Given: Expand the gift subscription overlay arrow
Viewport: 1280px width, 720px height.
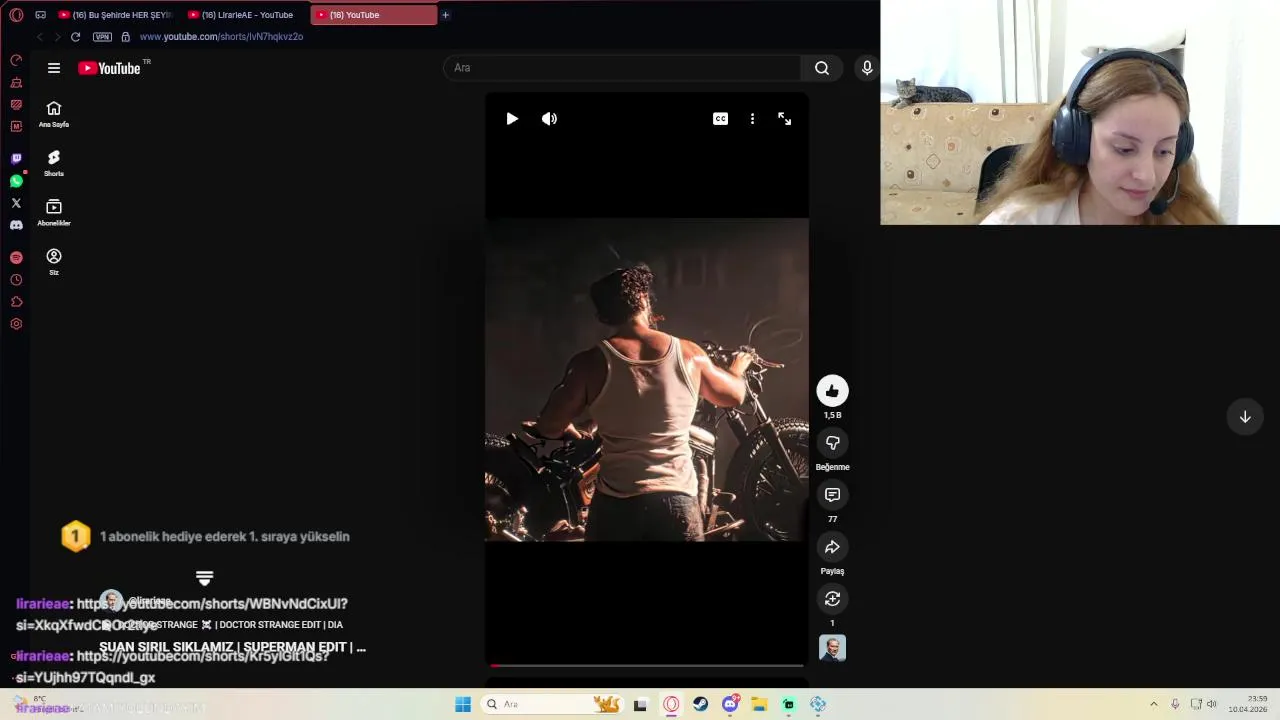Looking at the screenshot, I should 205,578.
